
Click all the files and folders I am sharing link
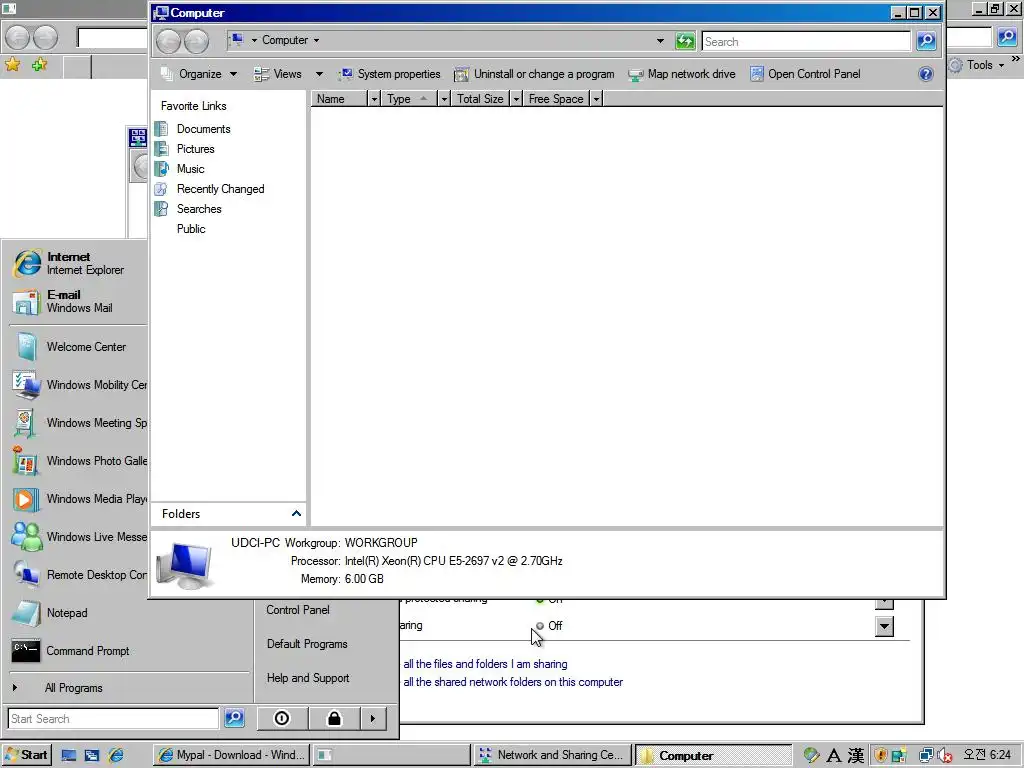point(485,664)
